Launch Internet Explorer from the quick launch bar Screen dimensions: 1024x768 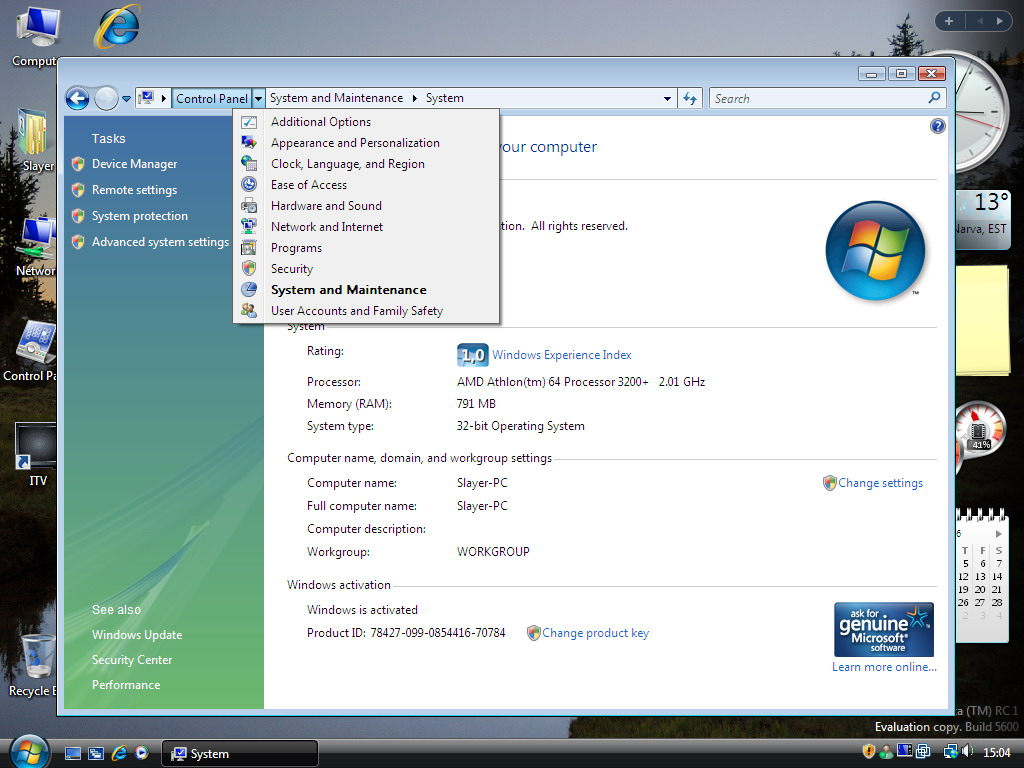(x=119, y=753)
